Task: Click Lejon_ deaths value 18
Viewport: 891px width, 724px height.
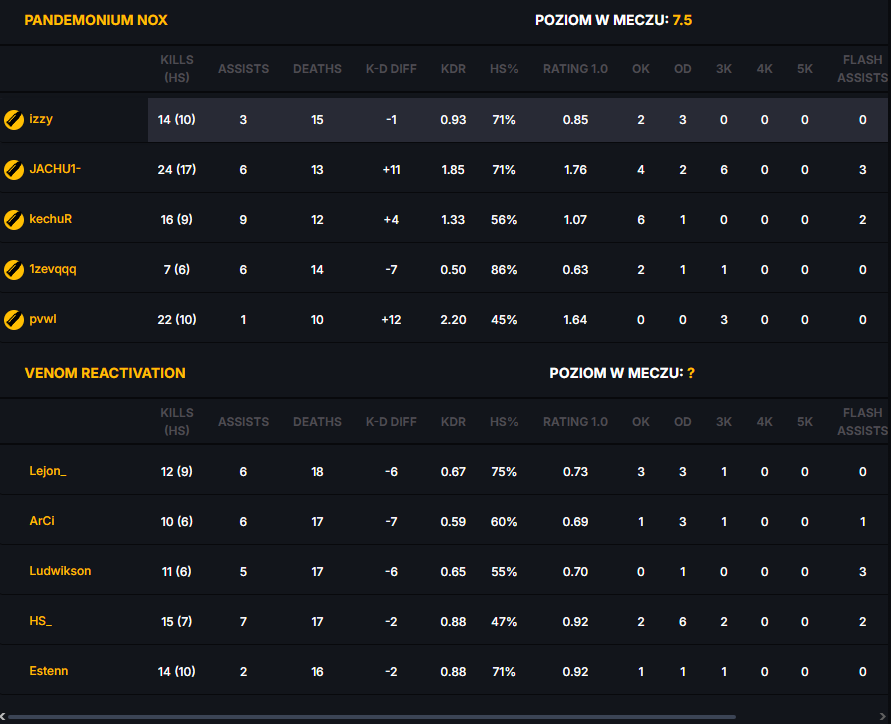Action: point(317,472)
